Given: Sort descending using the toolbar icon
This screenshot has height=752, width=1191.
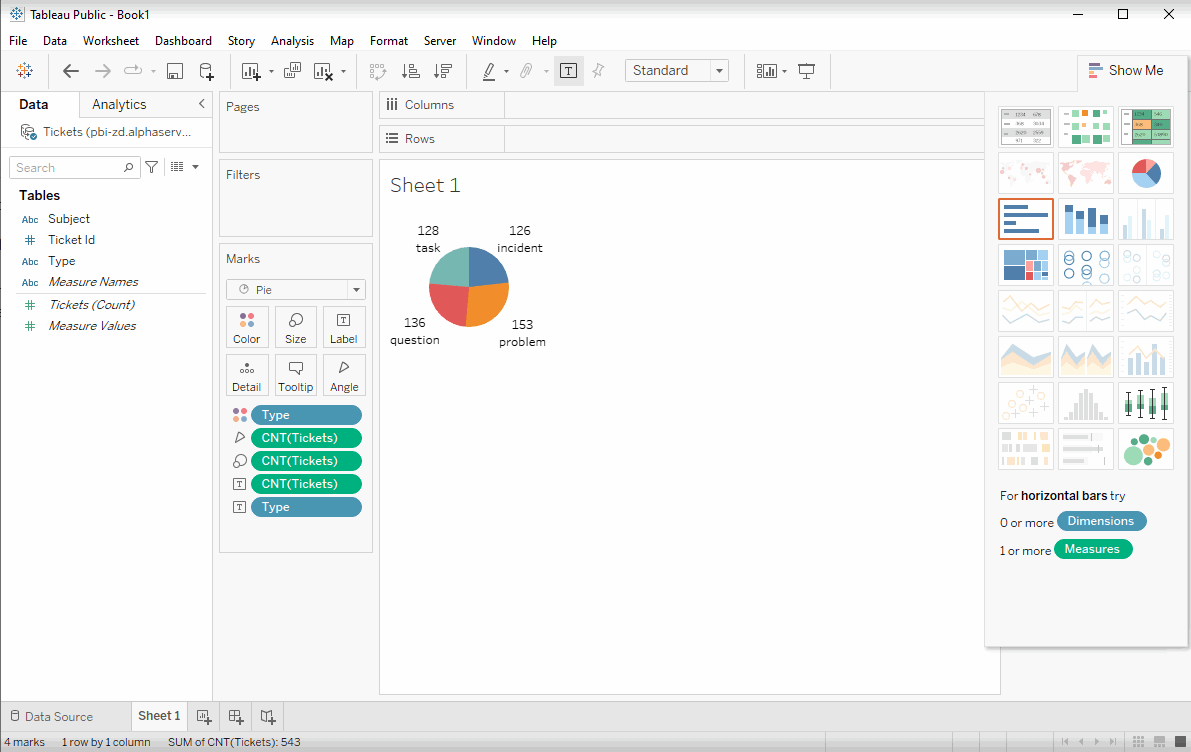Looking at the screenshot, I should click(x=440, y=70).
